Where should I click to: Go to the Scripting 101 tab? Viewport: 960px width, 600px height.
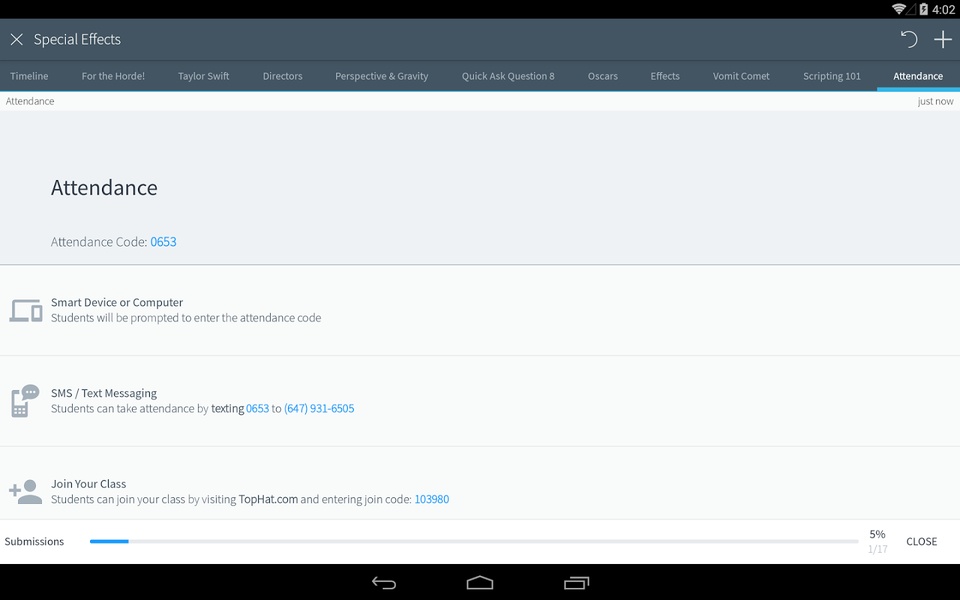pyautogui.click(x=832, y=76)
